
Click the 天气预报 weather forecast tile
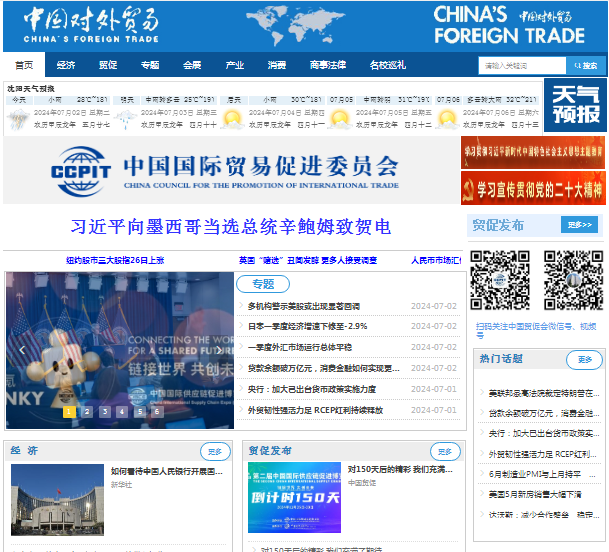[x=576, y=105]
